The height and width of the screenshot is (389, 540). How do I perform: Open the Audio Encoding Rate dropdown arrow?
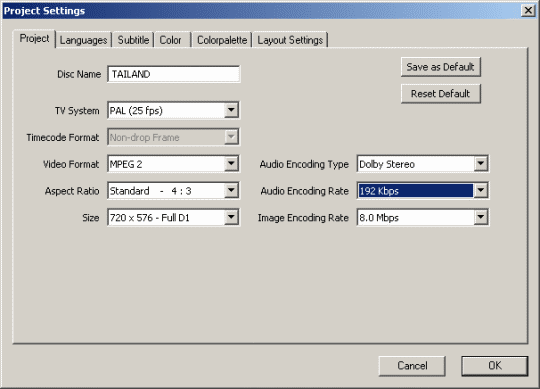(x=481, y=191)
